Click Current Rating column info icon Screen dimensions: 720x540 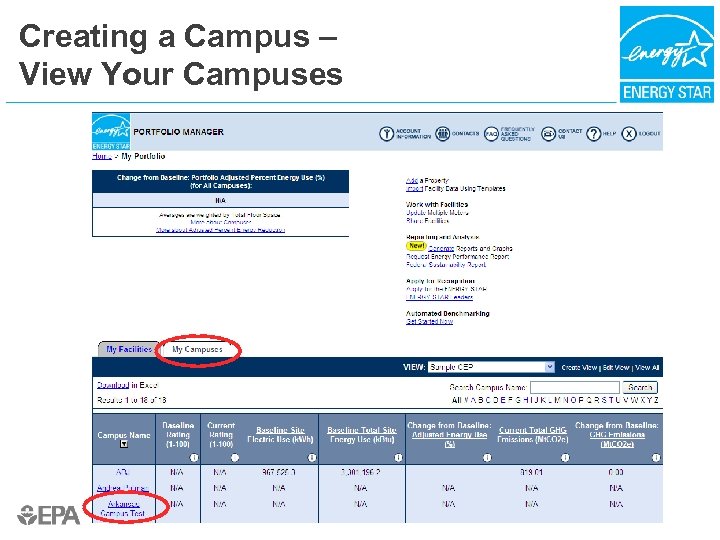(235, 457)
